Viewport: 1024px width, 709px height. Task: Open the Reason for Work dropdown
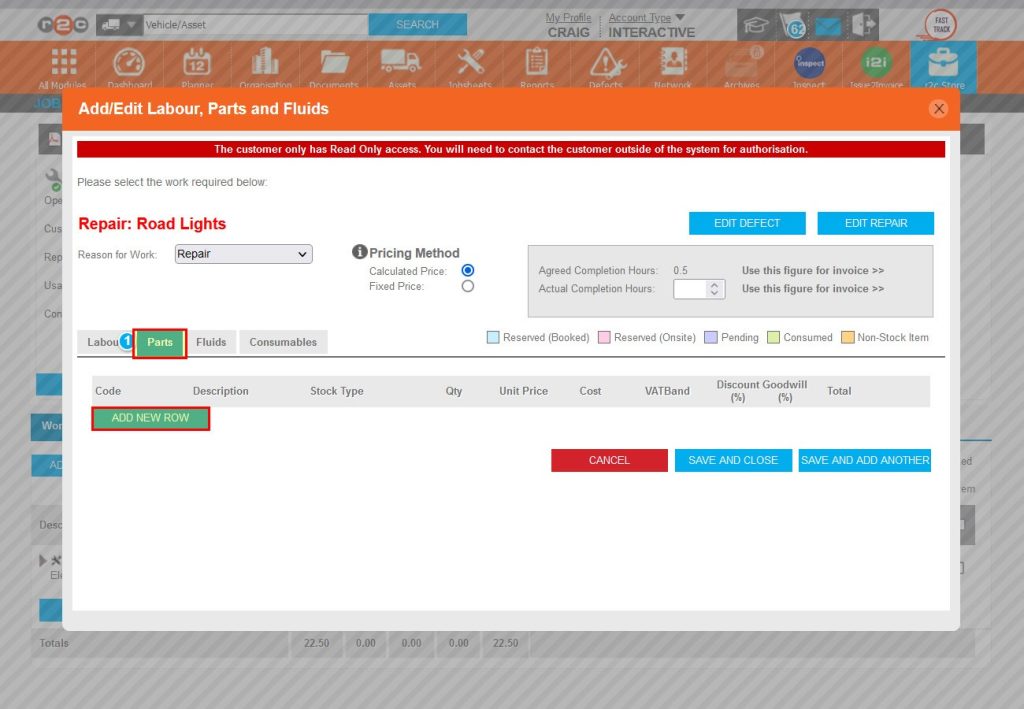click(x=243, y=255)
